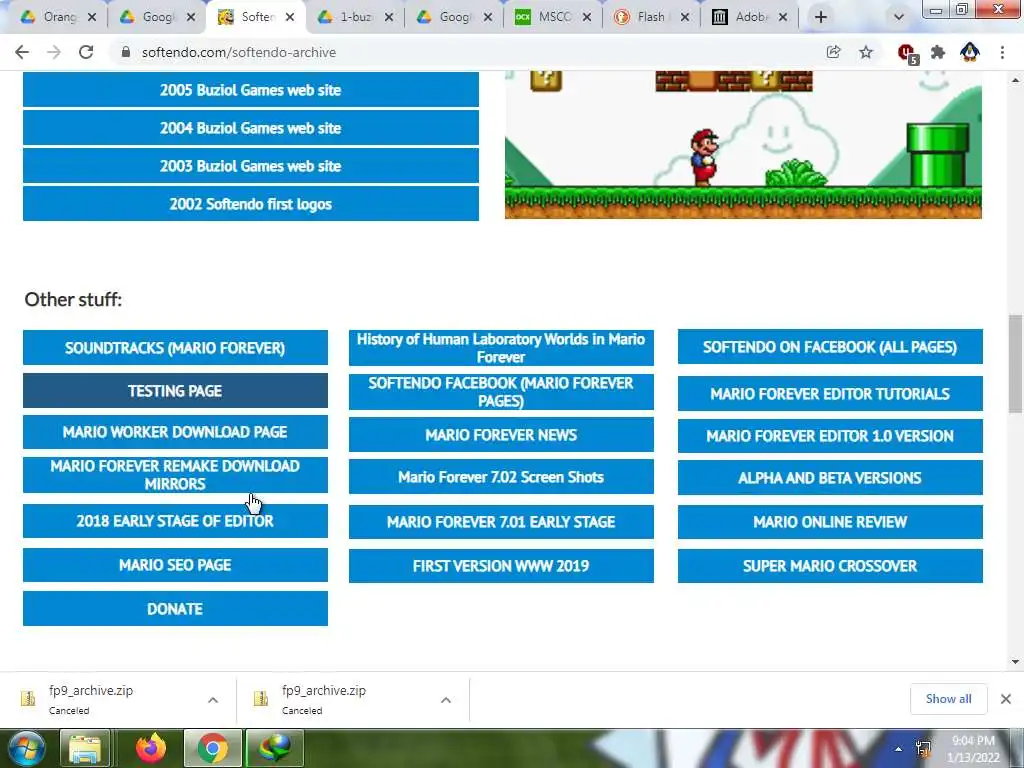Screen dimensions: 1024x768
Task: Open Windows Explorer from taskbar
Action: pyautogui.click(x=85, y=748)
